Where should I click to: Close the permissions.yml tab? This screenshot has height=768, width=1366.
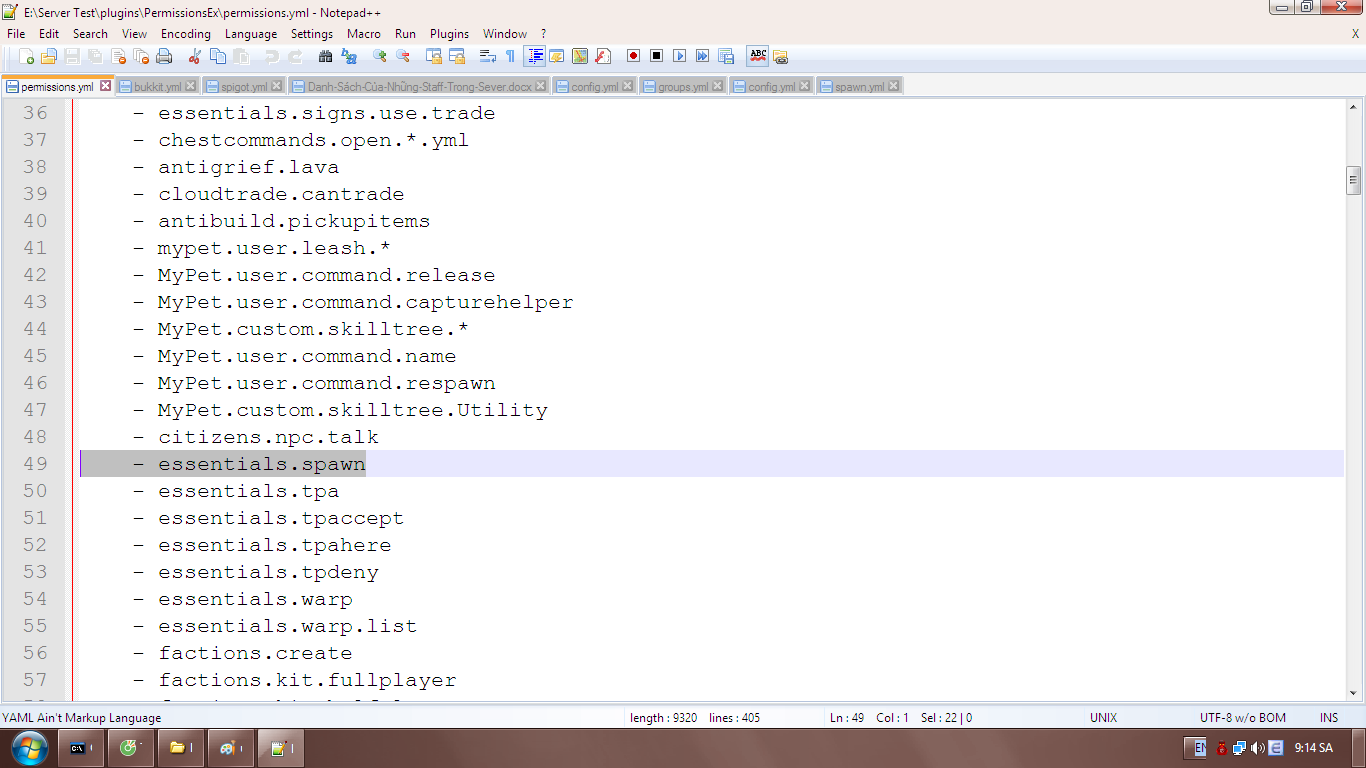[106, 86]
